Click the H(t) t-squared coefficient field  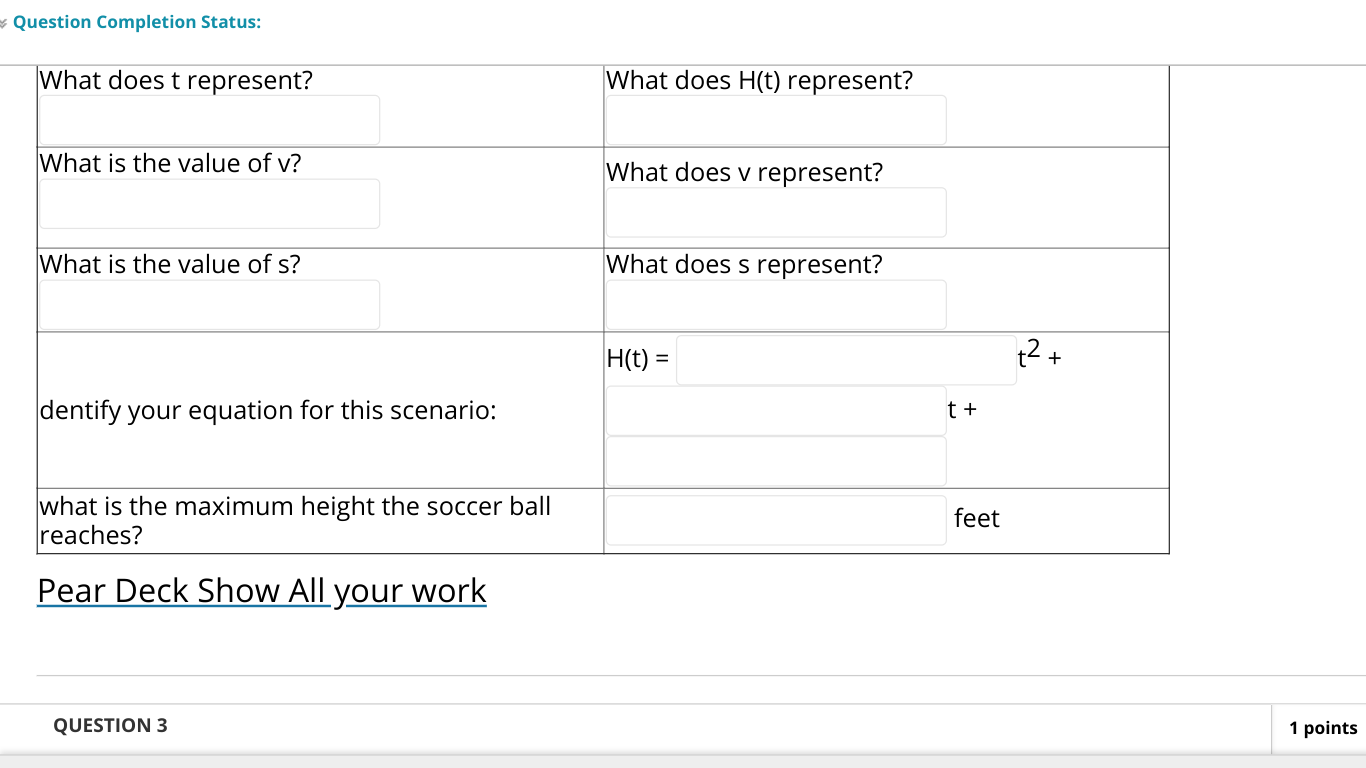[846, 360]
